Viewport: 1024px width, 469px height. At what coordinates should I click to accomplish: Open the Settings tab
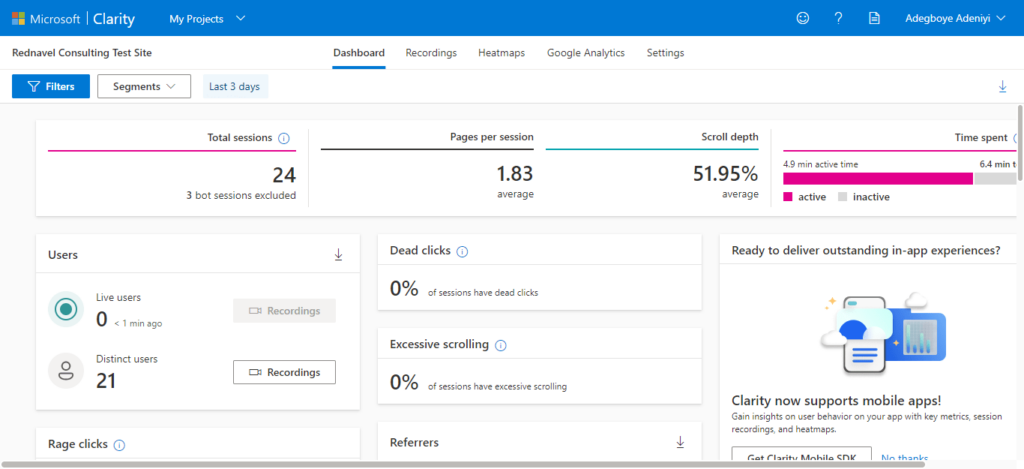coord(665,53)
